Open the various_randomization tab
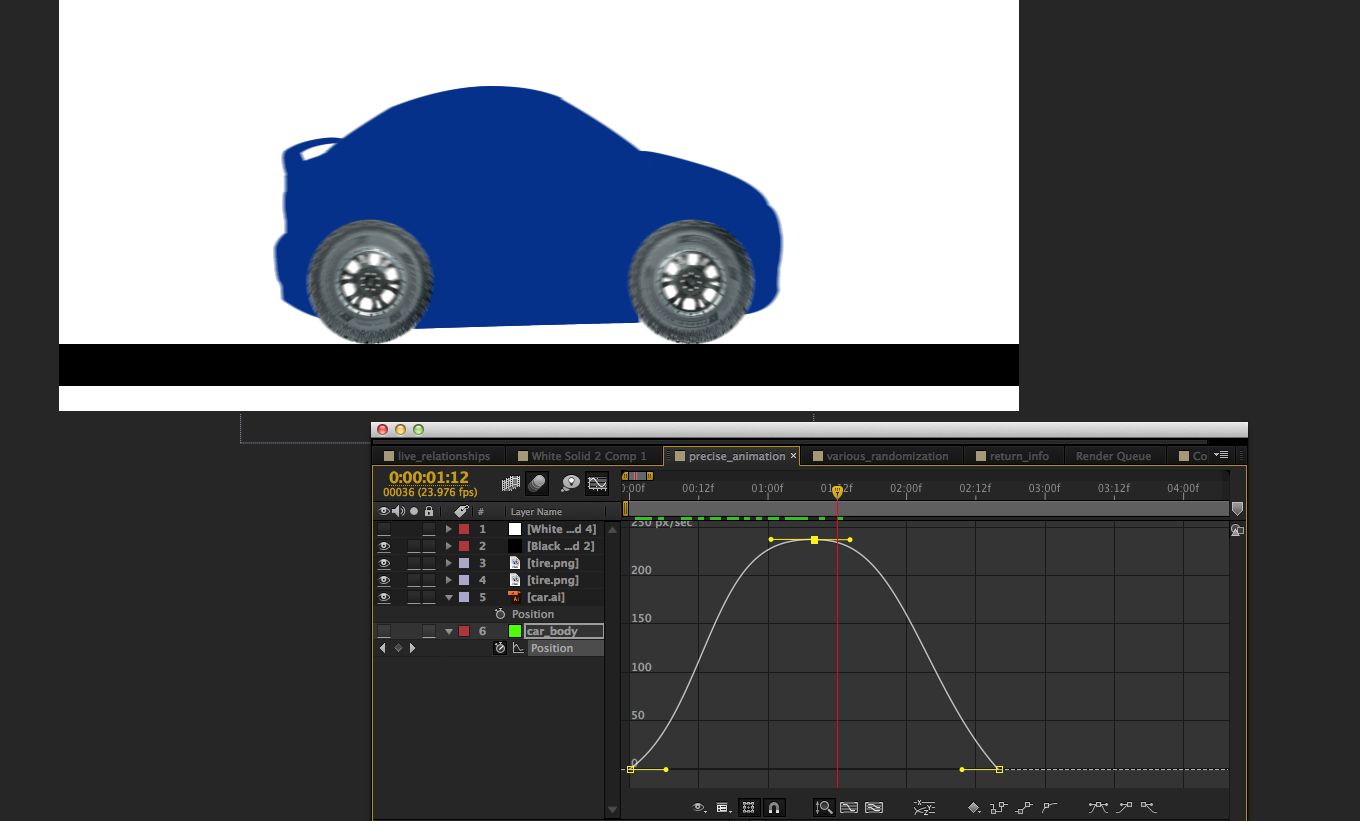 point(886,456)
